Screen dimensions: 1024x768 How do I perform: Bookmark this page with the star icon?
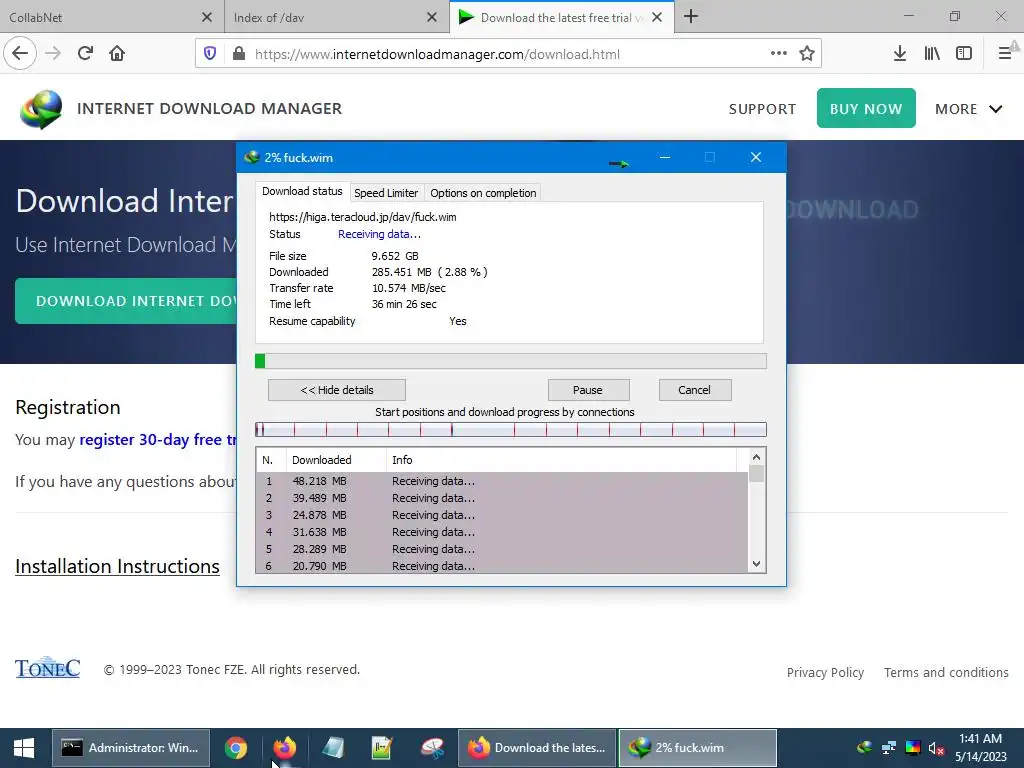(807, 54)
